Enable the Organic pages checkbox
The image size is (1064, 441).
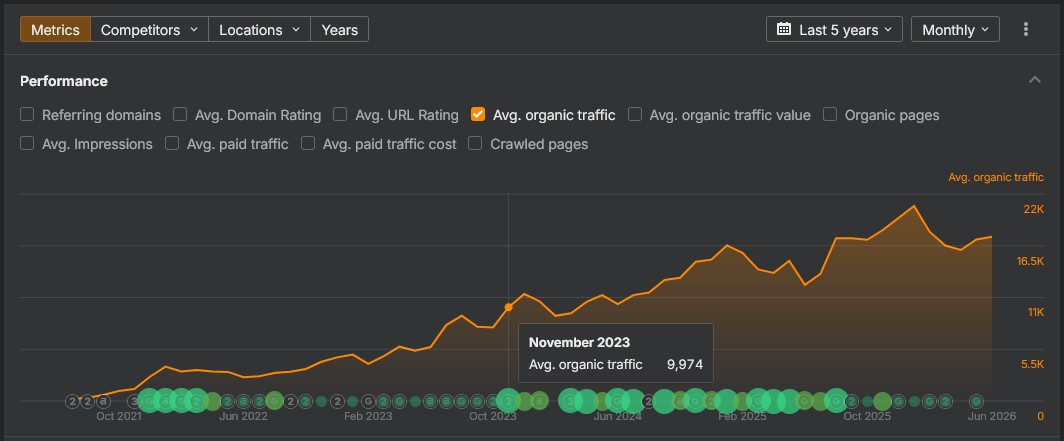click(x=830, y=114)
